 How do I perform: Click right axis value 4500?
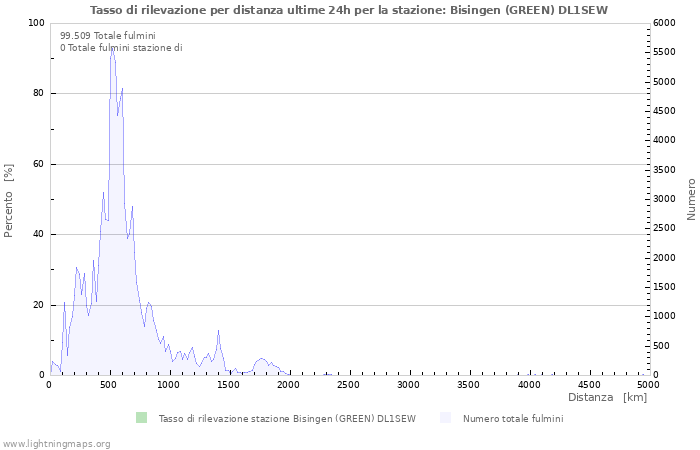664,111
